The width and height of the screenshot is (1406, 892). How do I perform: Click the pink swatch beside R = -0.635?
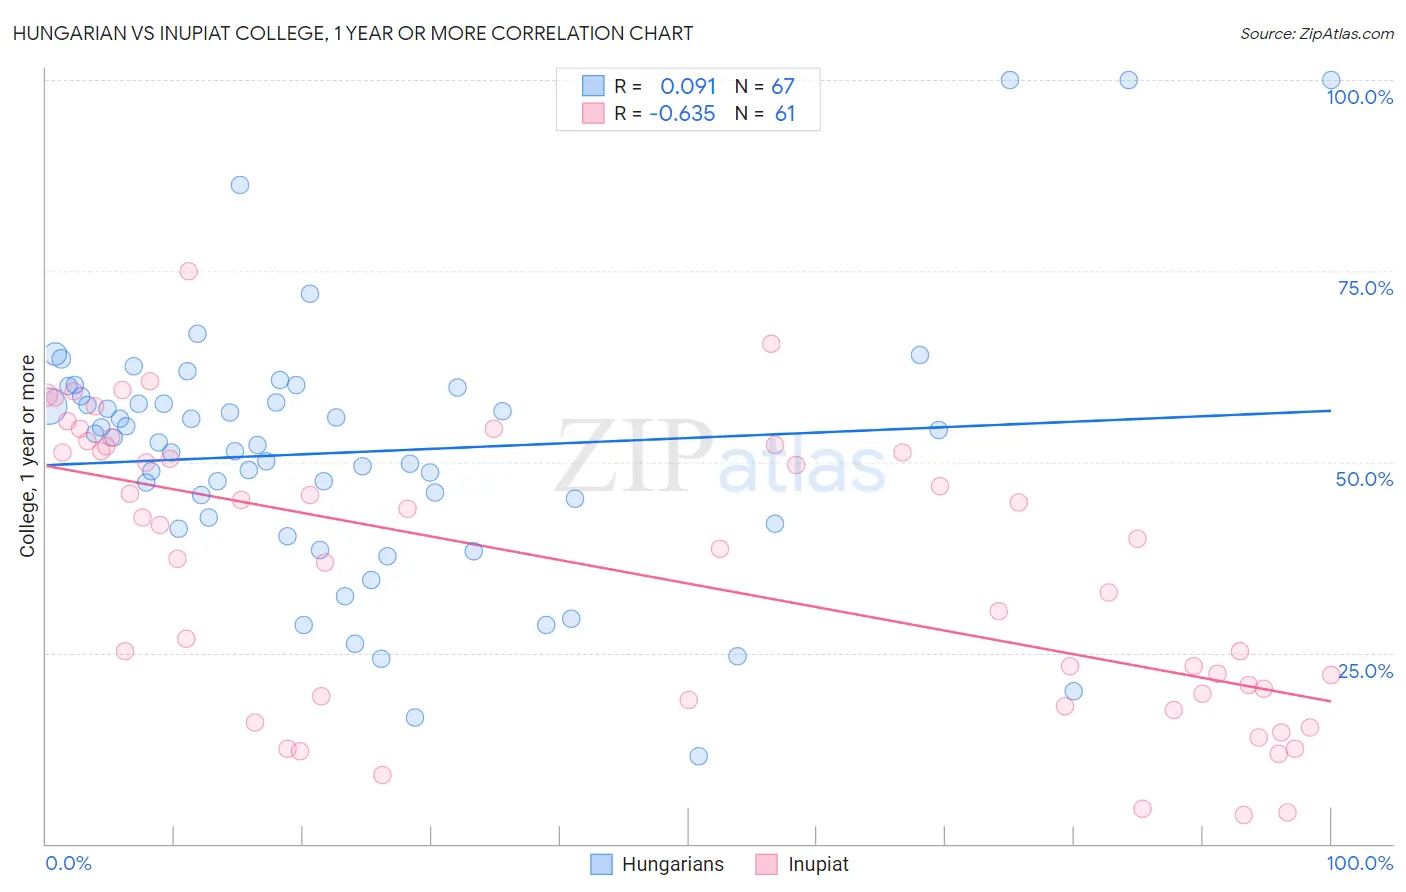pos(594,113)
